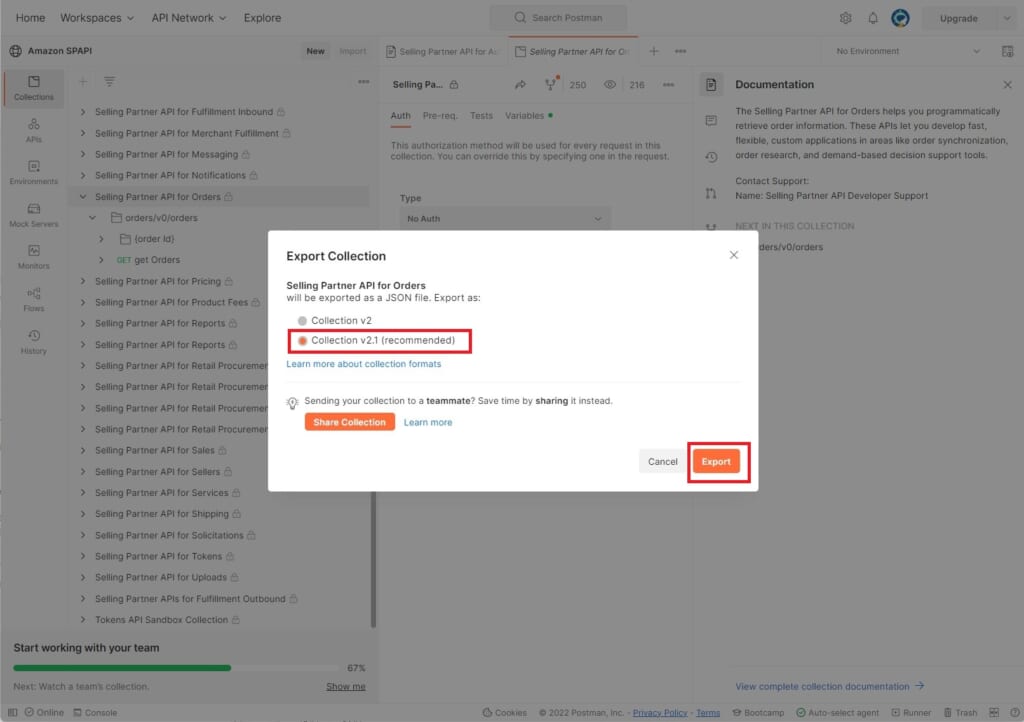Image resolution: width=1024 pixels, height=722 pixels.
Task: Click the filter collections icon
Action: 109,82
